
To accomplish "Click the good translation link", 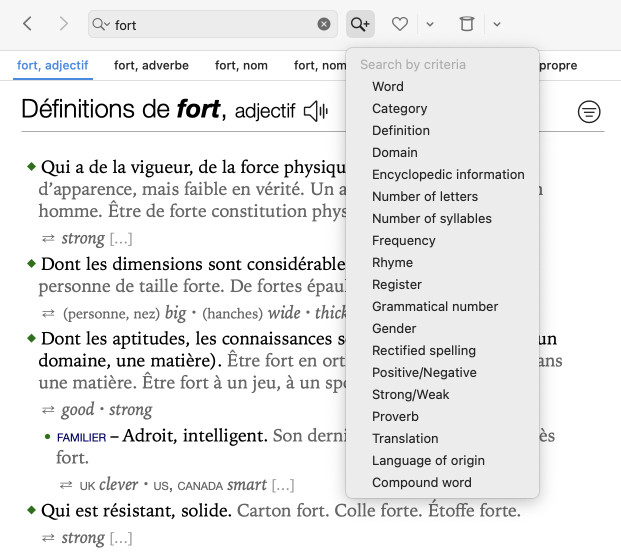I will [x=77, y=409].
